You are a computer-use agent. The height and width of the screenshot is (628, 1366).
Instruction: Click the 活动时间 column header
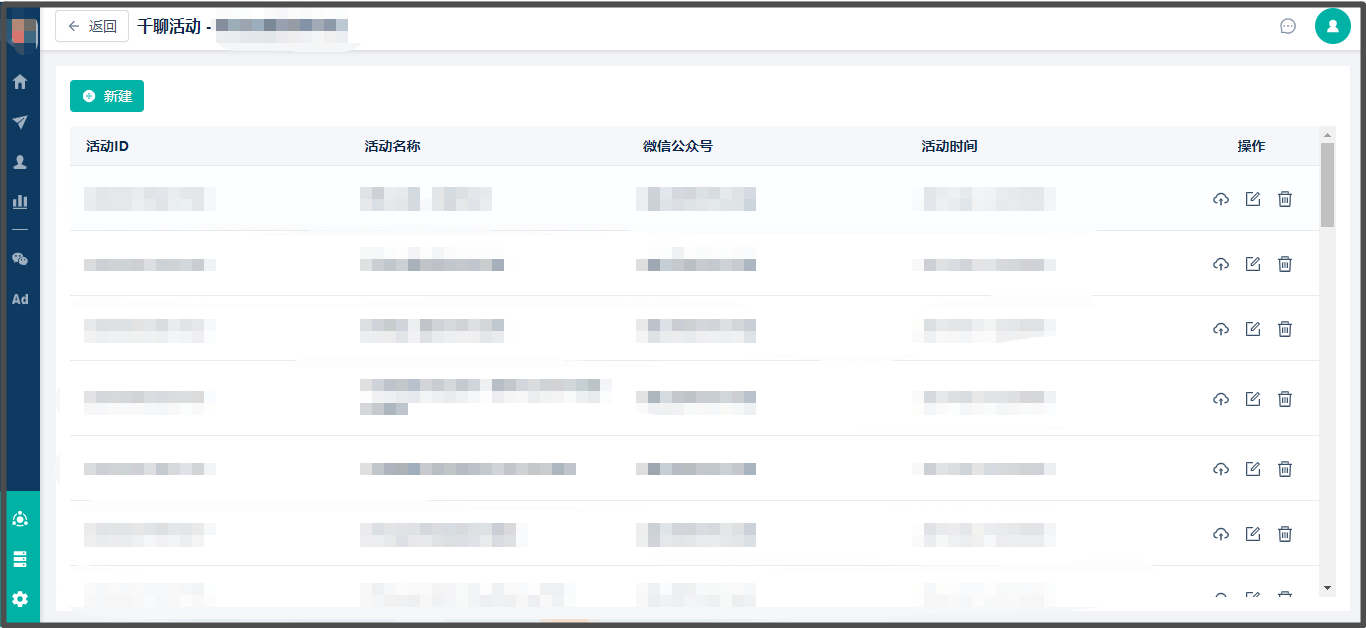coord(949,146)
